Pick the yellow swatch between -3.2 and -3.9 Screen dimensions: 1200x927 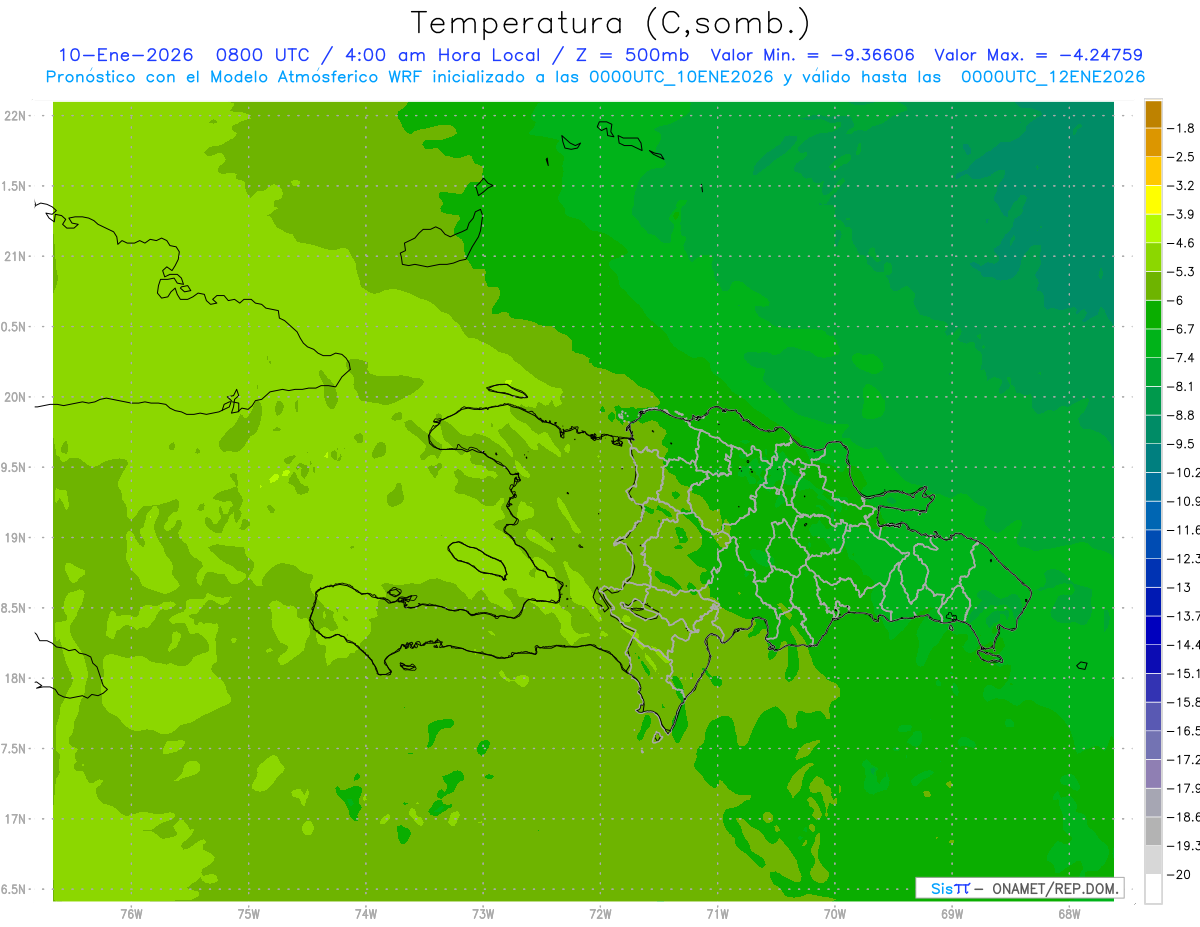[1153, 200]
